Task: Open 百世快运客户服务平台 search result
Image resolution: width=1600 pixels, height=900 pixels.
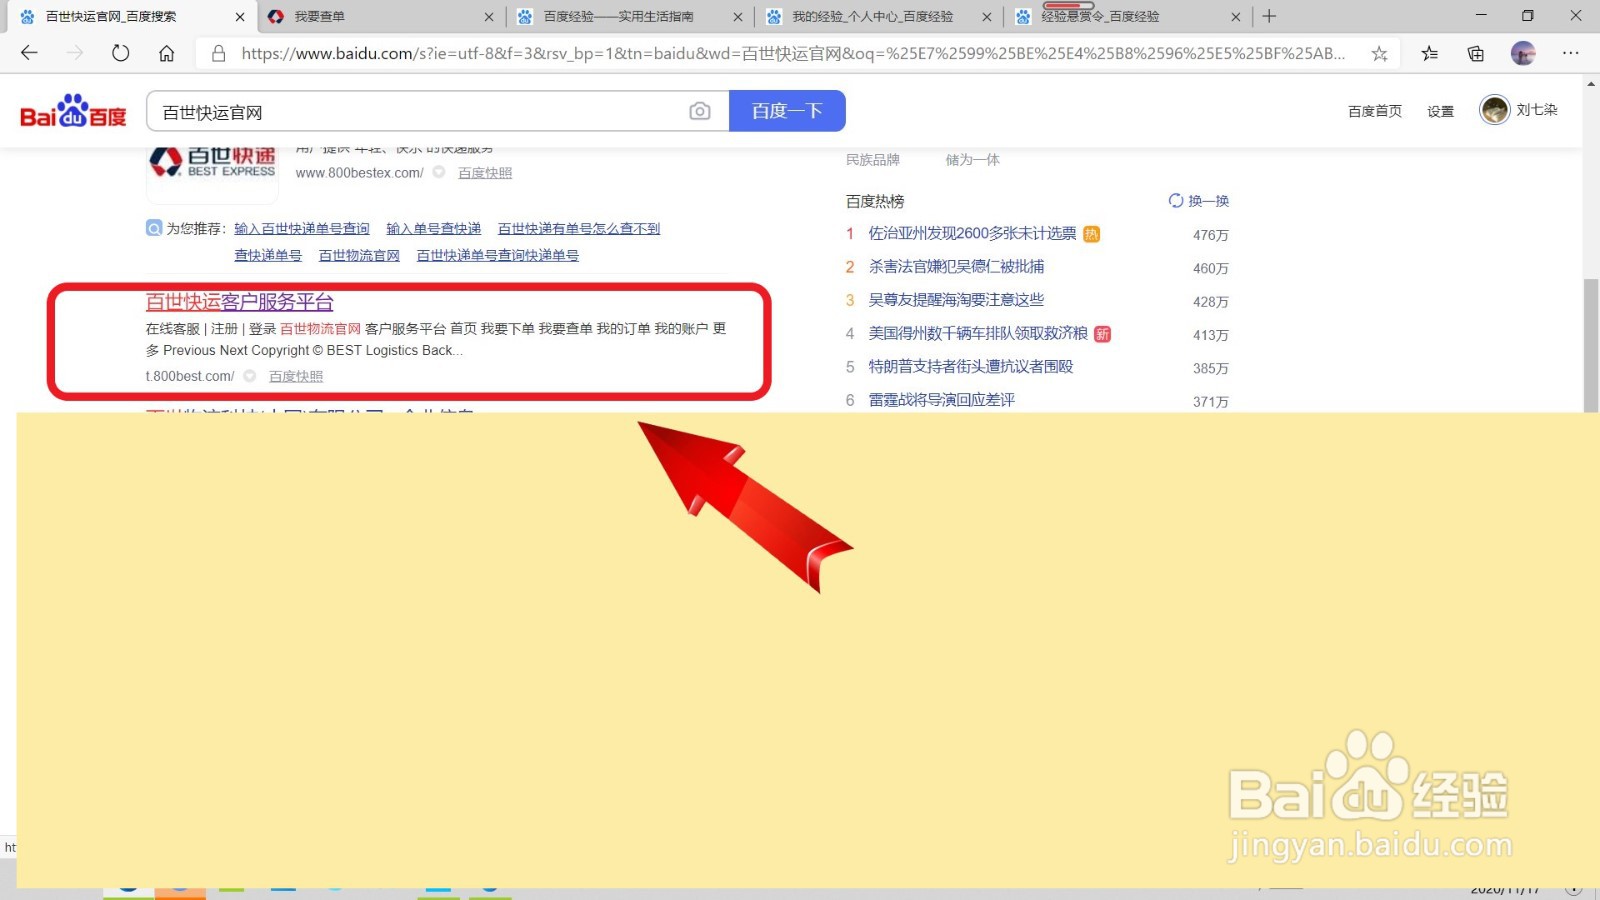Action: point(240,302)
